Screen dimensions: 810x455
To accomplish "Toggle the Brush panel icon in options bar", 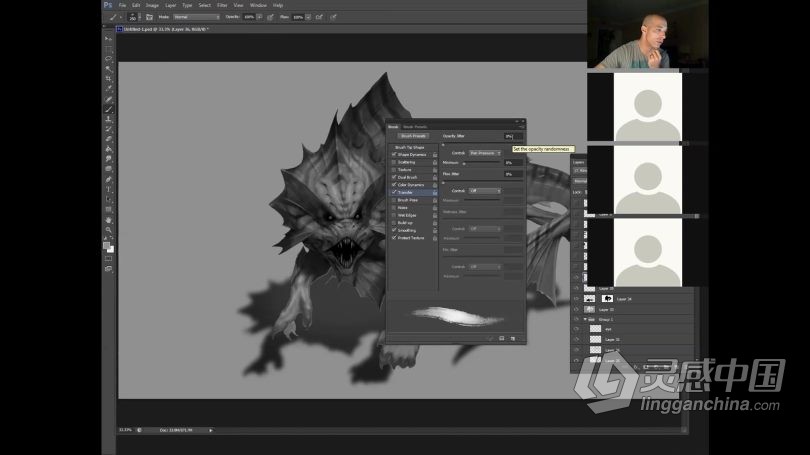I will click(149, 17).
